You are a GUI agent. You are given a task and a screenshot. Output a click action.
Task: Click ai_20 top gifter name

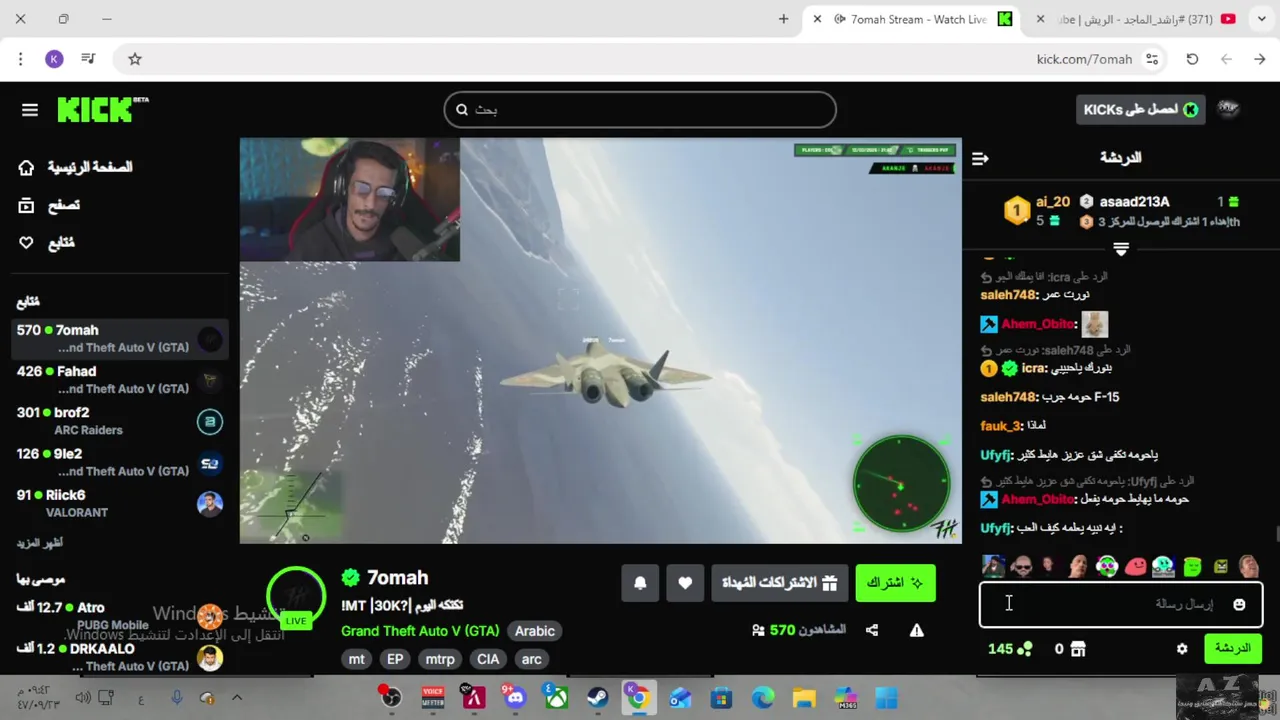coord(1053,201)
